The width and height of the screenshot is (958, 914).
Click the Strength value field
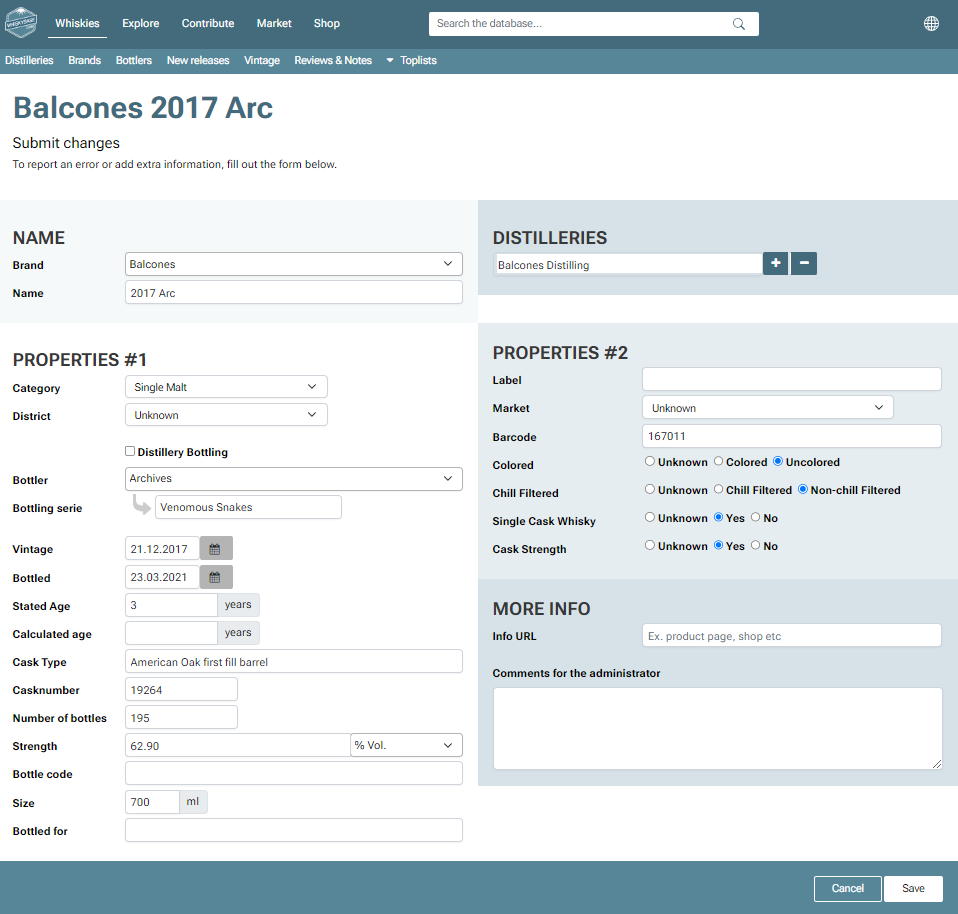(238, 745)
